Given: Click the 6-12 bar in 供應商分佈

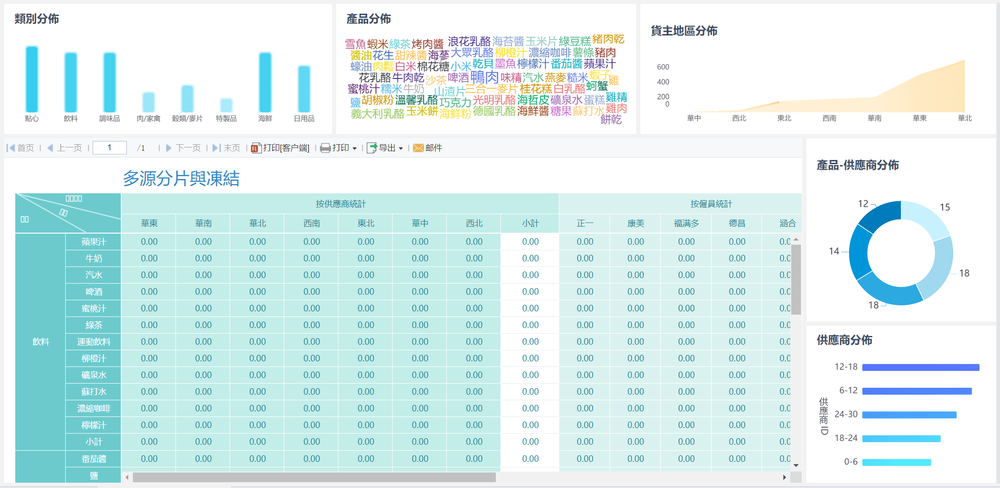Looking at the screenshot, I should (x=917, y=391).
